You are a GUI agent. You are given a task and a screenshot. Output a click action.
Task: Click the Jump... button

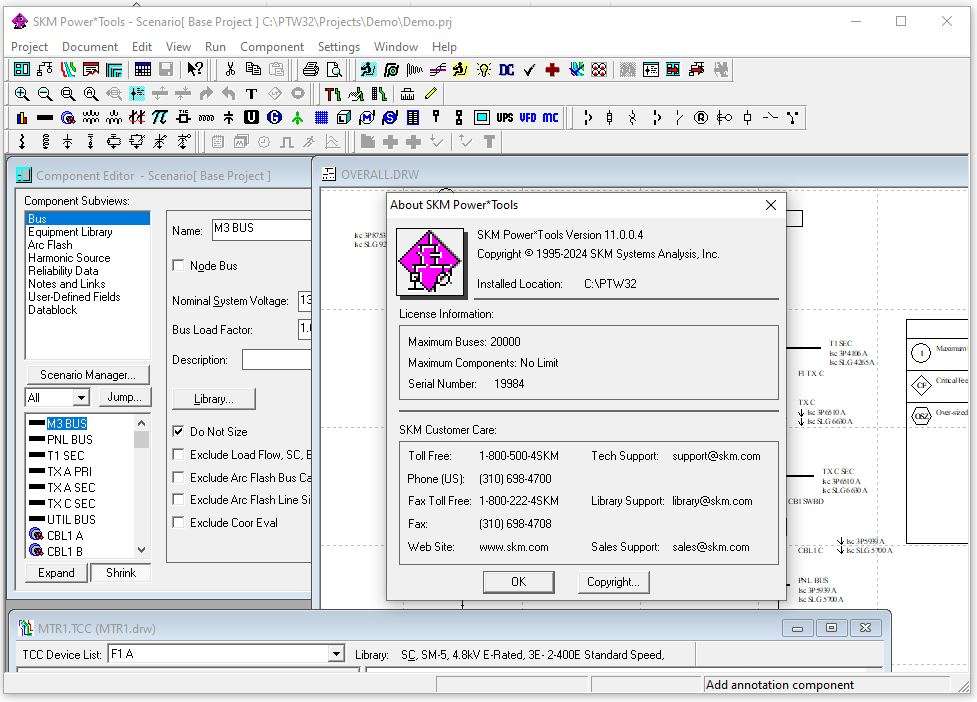tap(124, 397)
